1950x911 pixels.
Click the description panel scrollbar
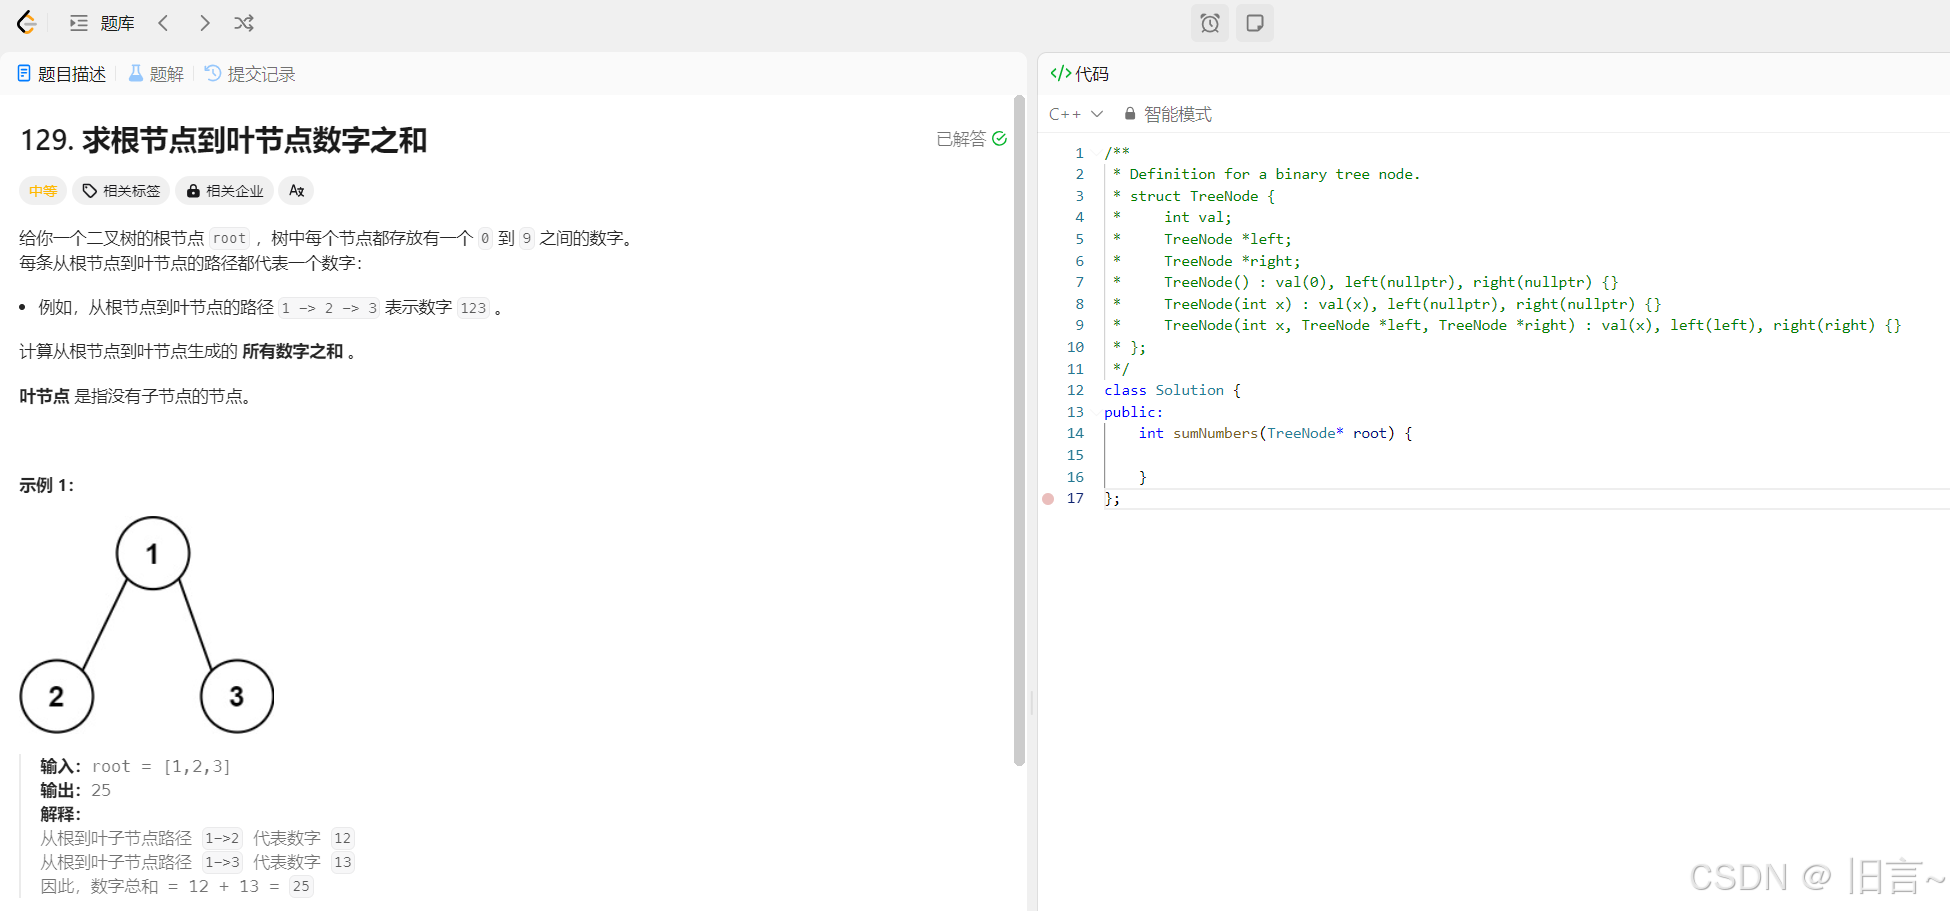(x=1019, y=430)
